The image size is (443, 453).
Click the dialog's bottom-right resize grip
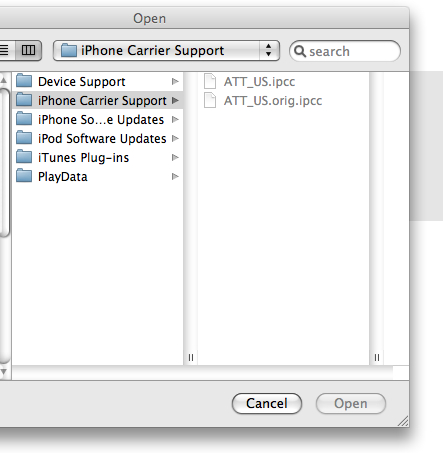click(x=403, y=421)
